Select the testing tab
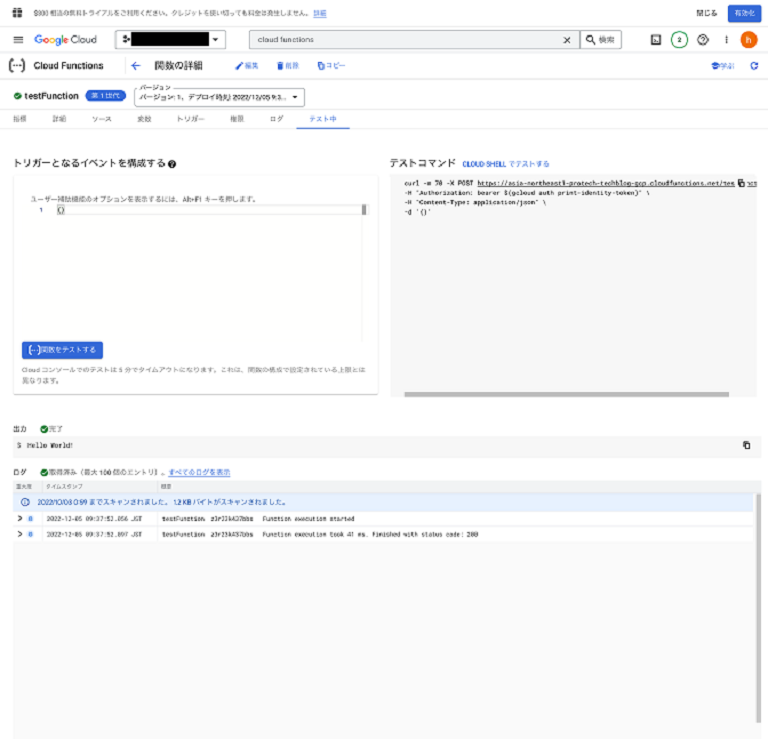The image size is (768, 739). pos(323,119)
